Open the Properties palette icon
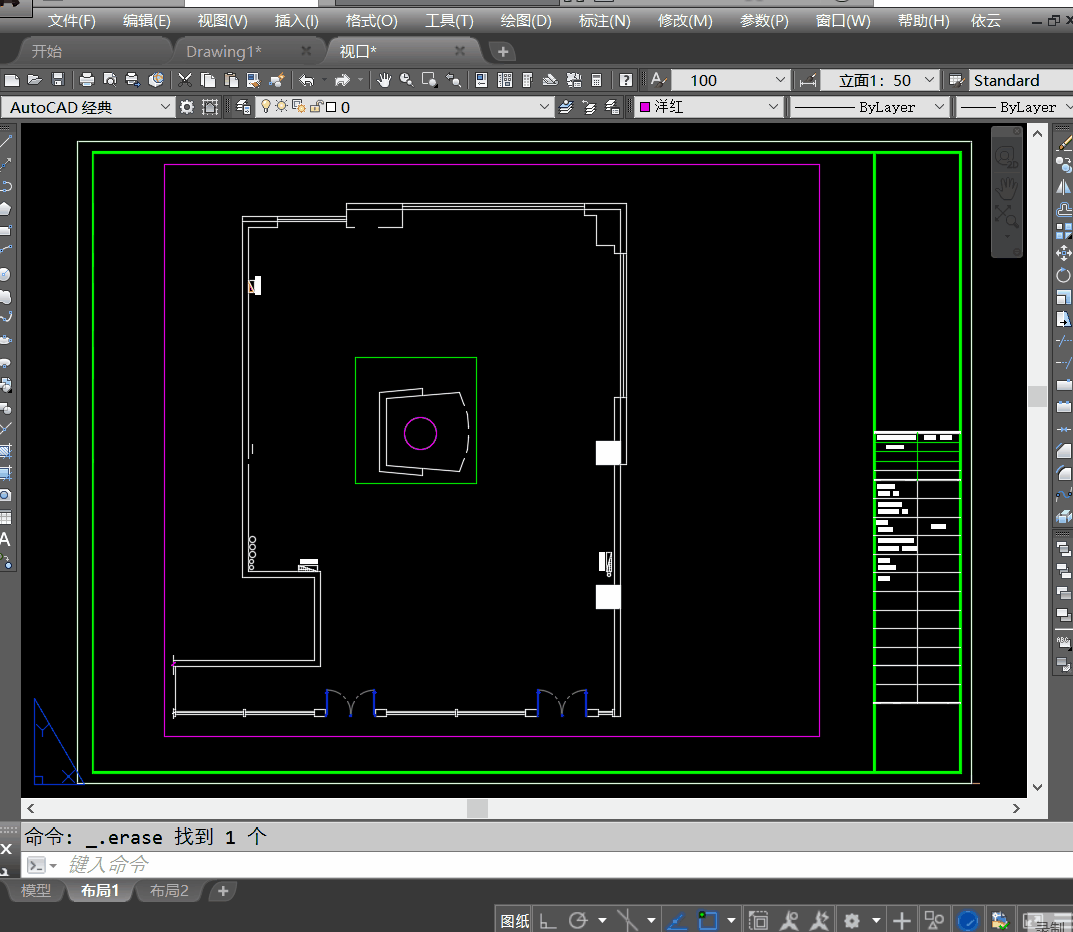The height and width of the screenshot is (932, 1073). [481, 80]
